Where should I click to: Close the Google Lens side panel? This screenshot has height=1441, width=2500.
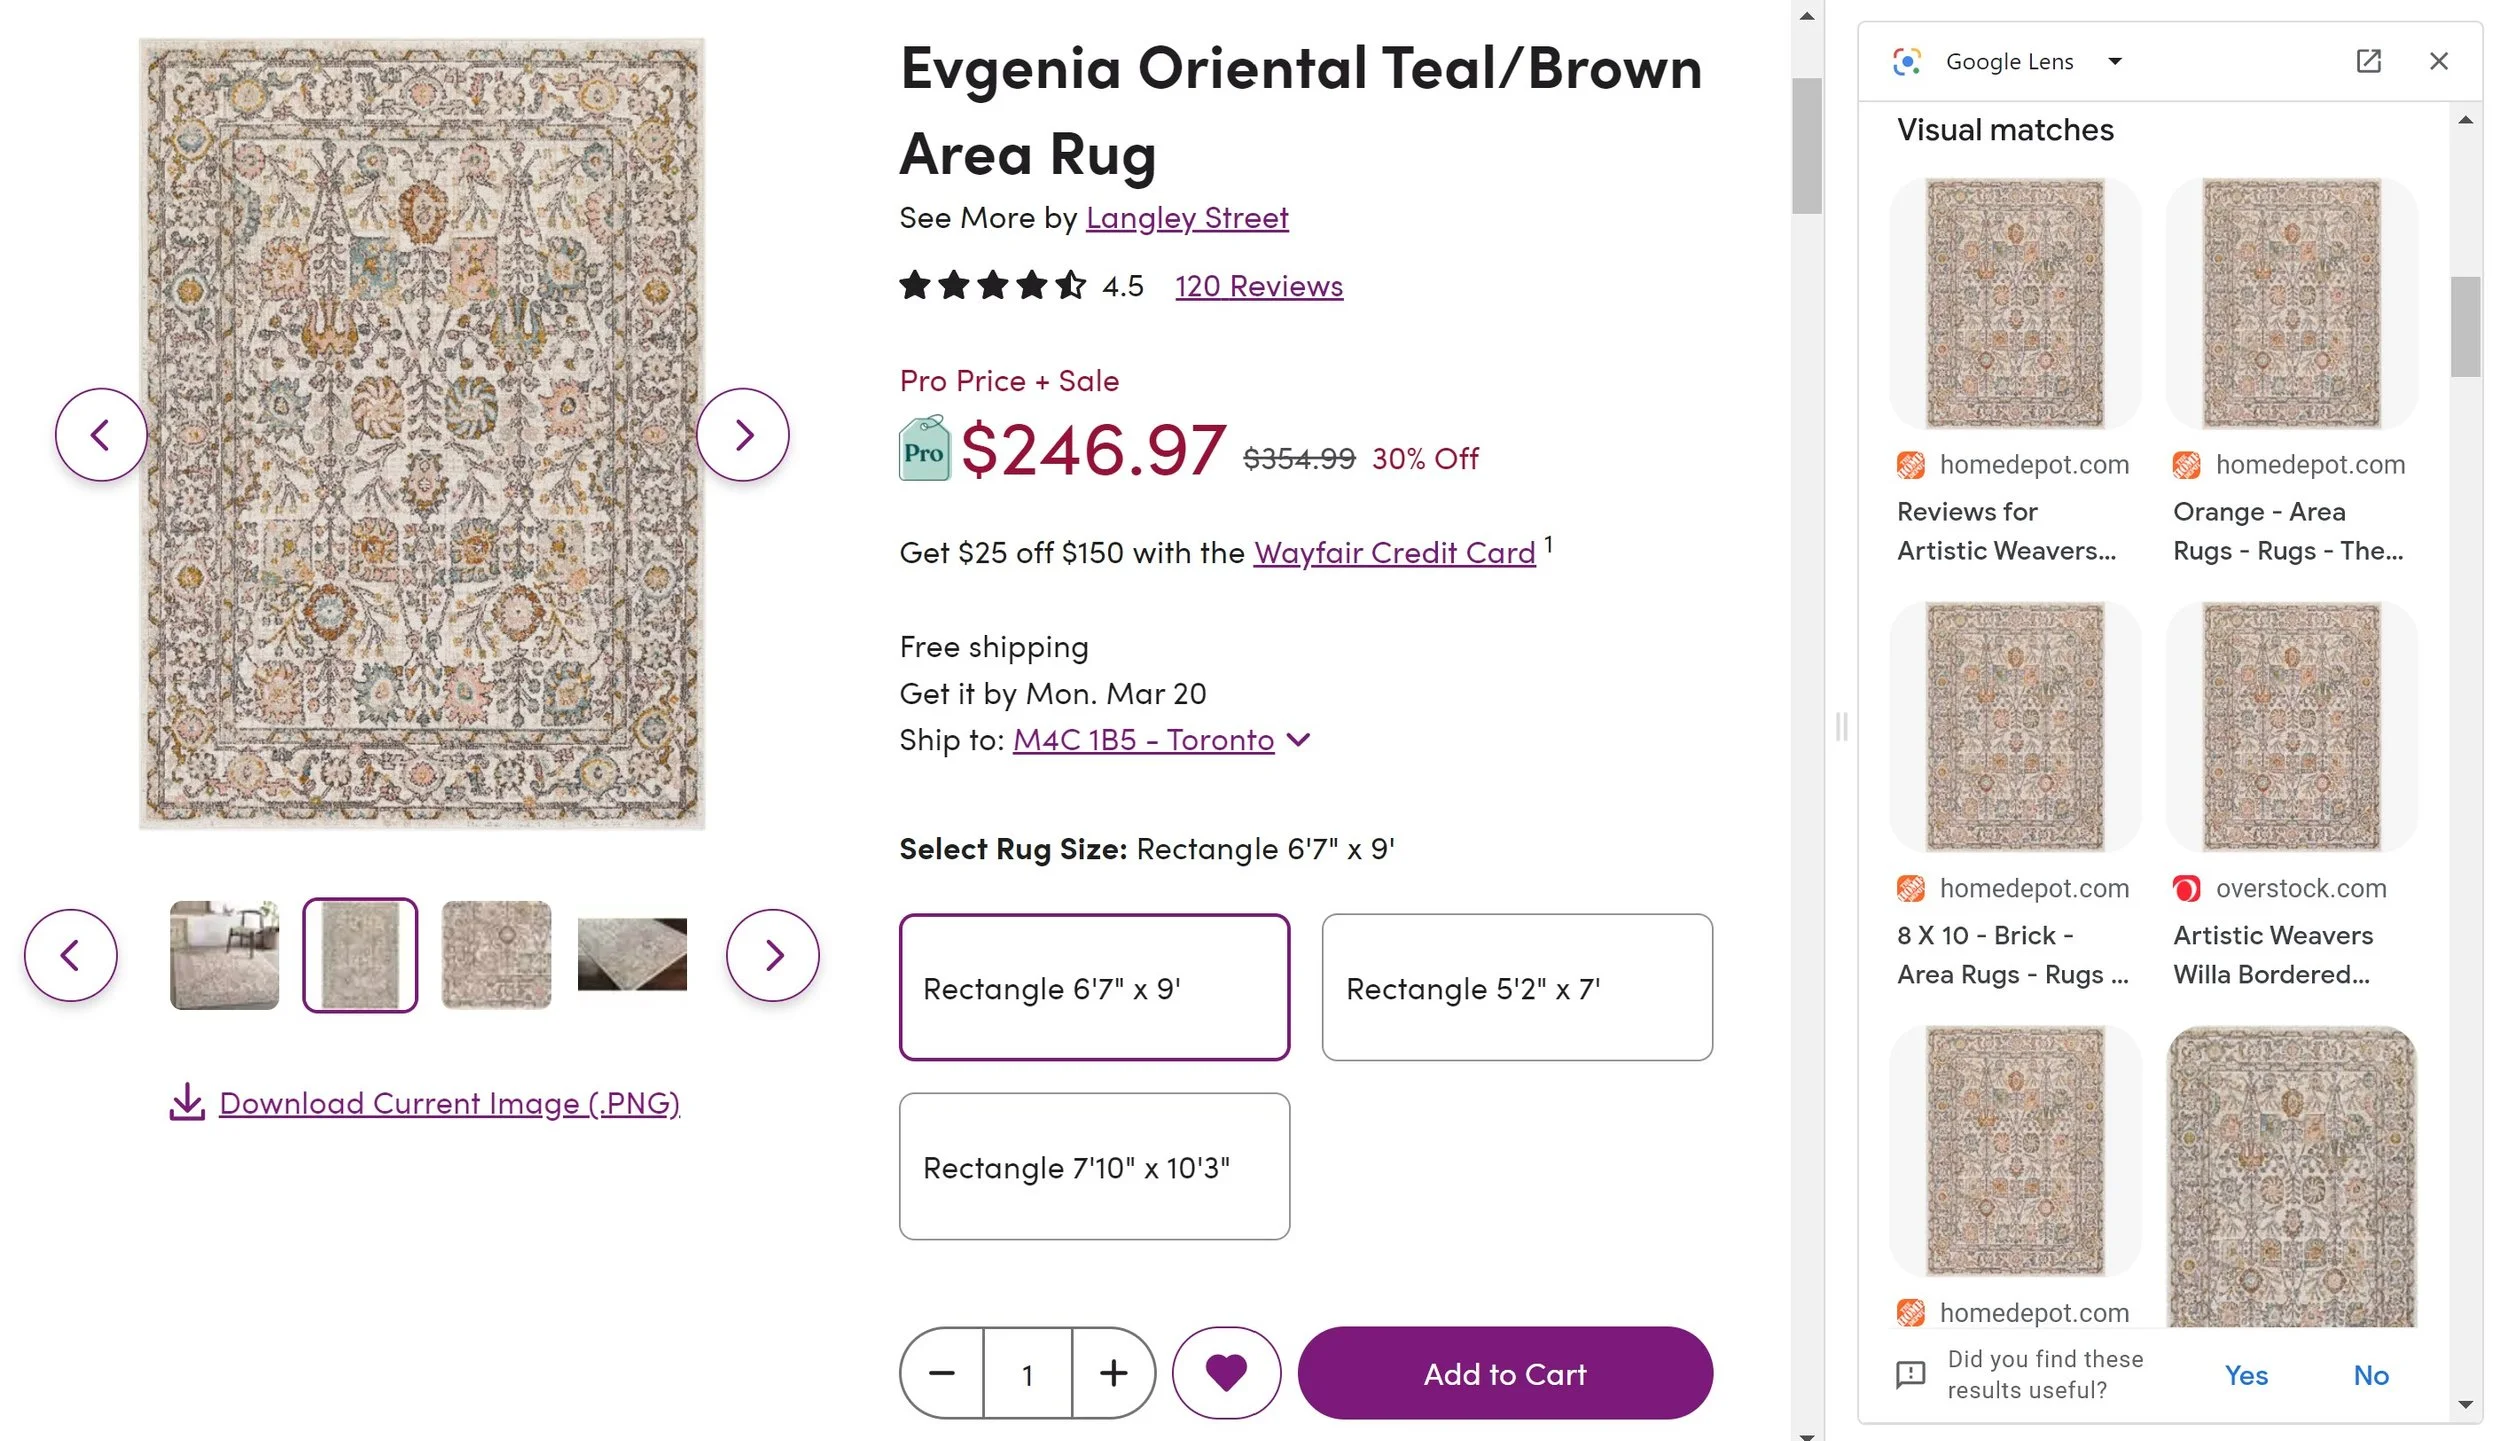point(2438,62)
